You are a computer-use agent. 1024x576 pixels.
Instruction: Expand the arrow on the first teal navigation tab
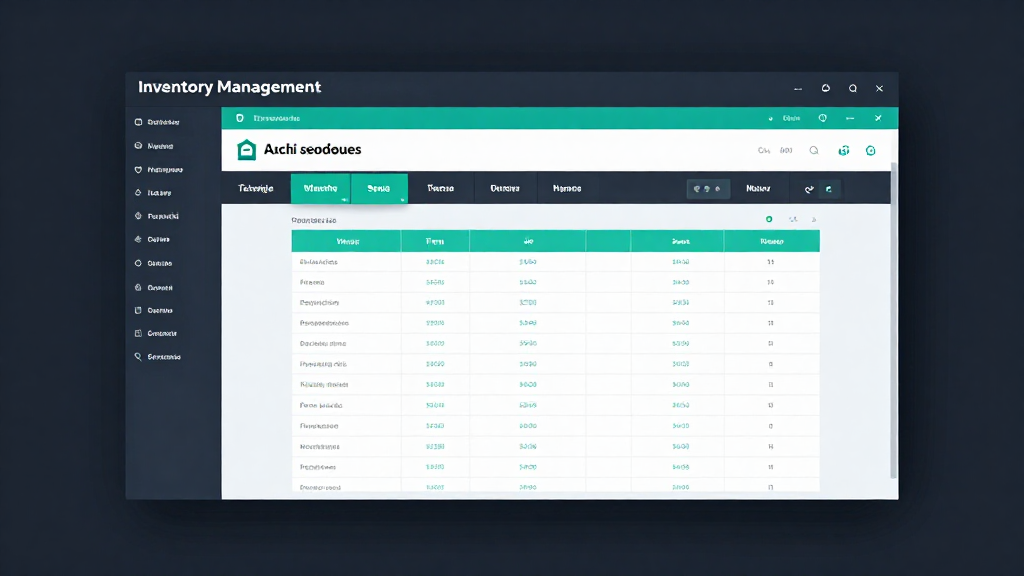point(344,200)
